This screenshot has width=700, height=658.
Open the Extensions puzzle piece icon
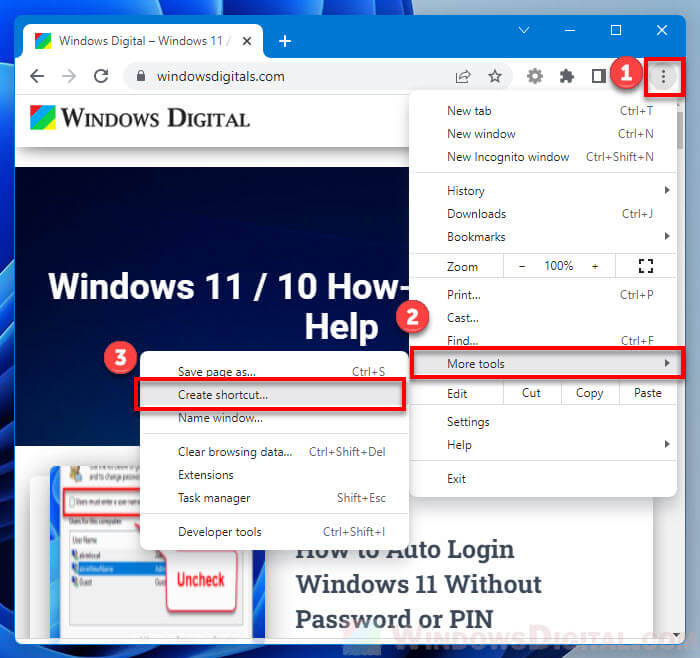click(x=567, y=76)
